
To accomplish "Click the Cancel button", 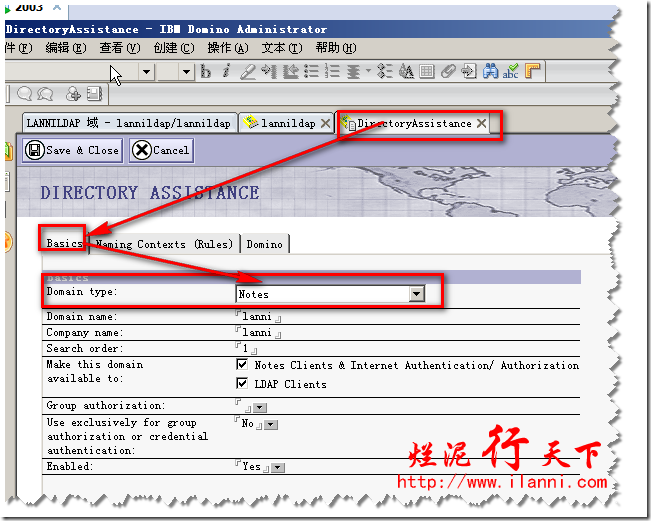I will click(x=160, y=150).
